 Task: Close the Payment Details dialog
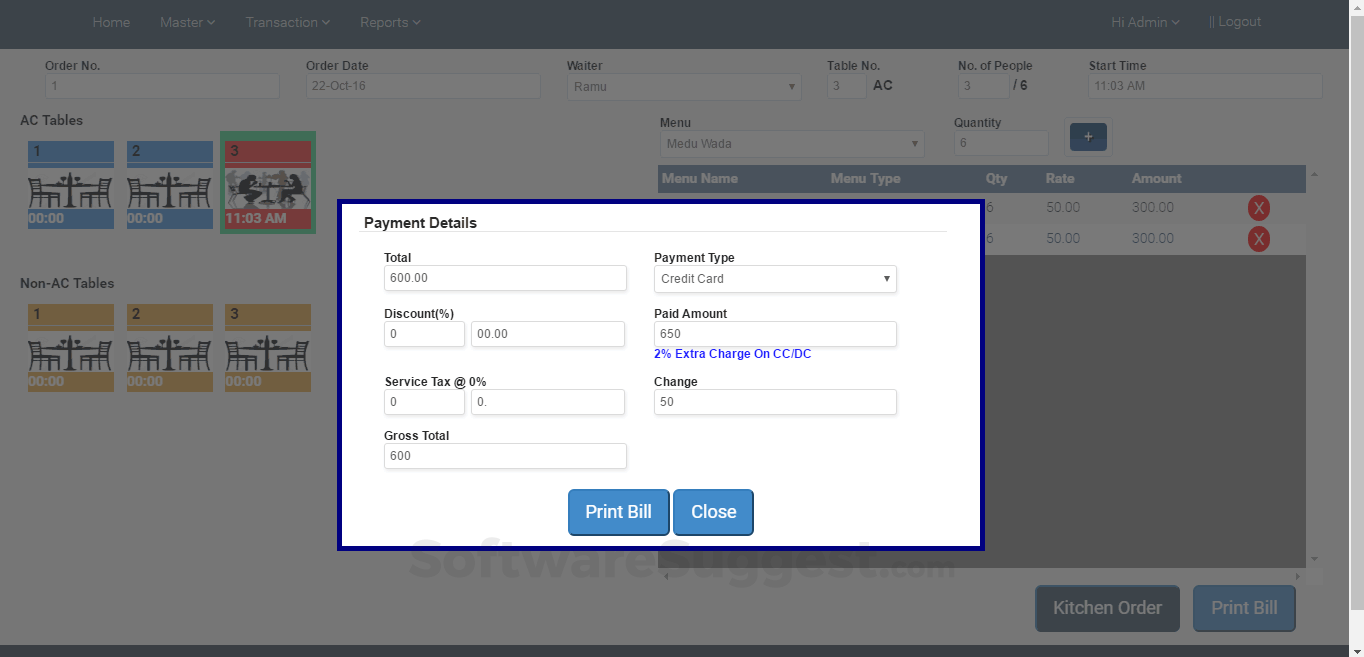pos(713,512)
